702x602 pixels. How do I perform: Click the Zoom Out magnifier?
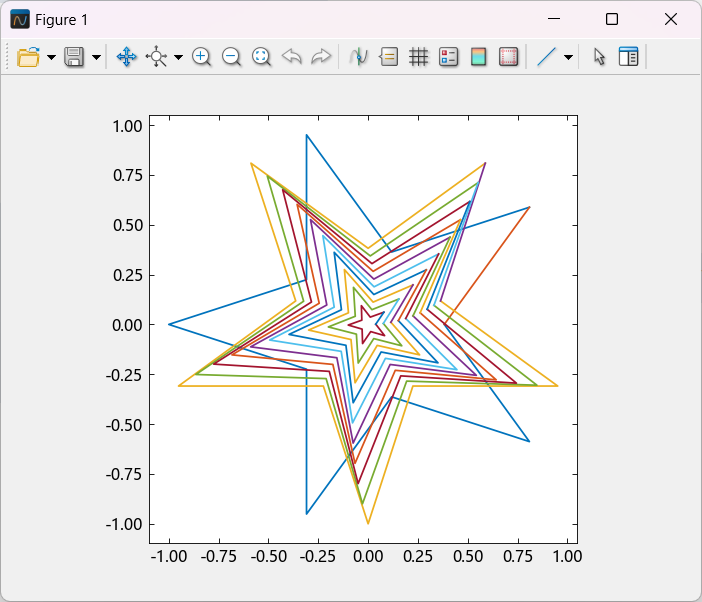231,57
